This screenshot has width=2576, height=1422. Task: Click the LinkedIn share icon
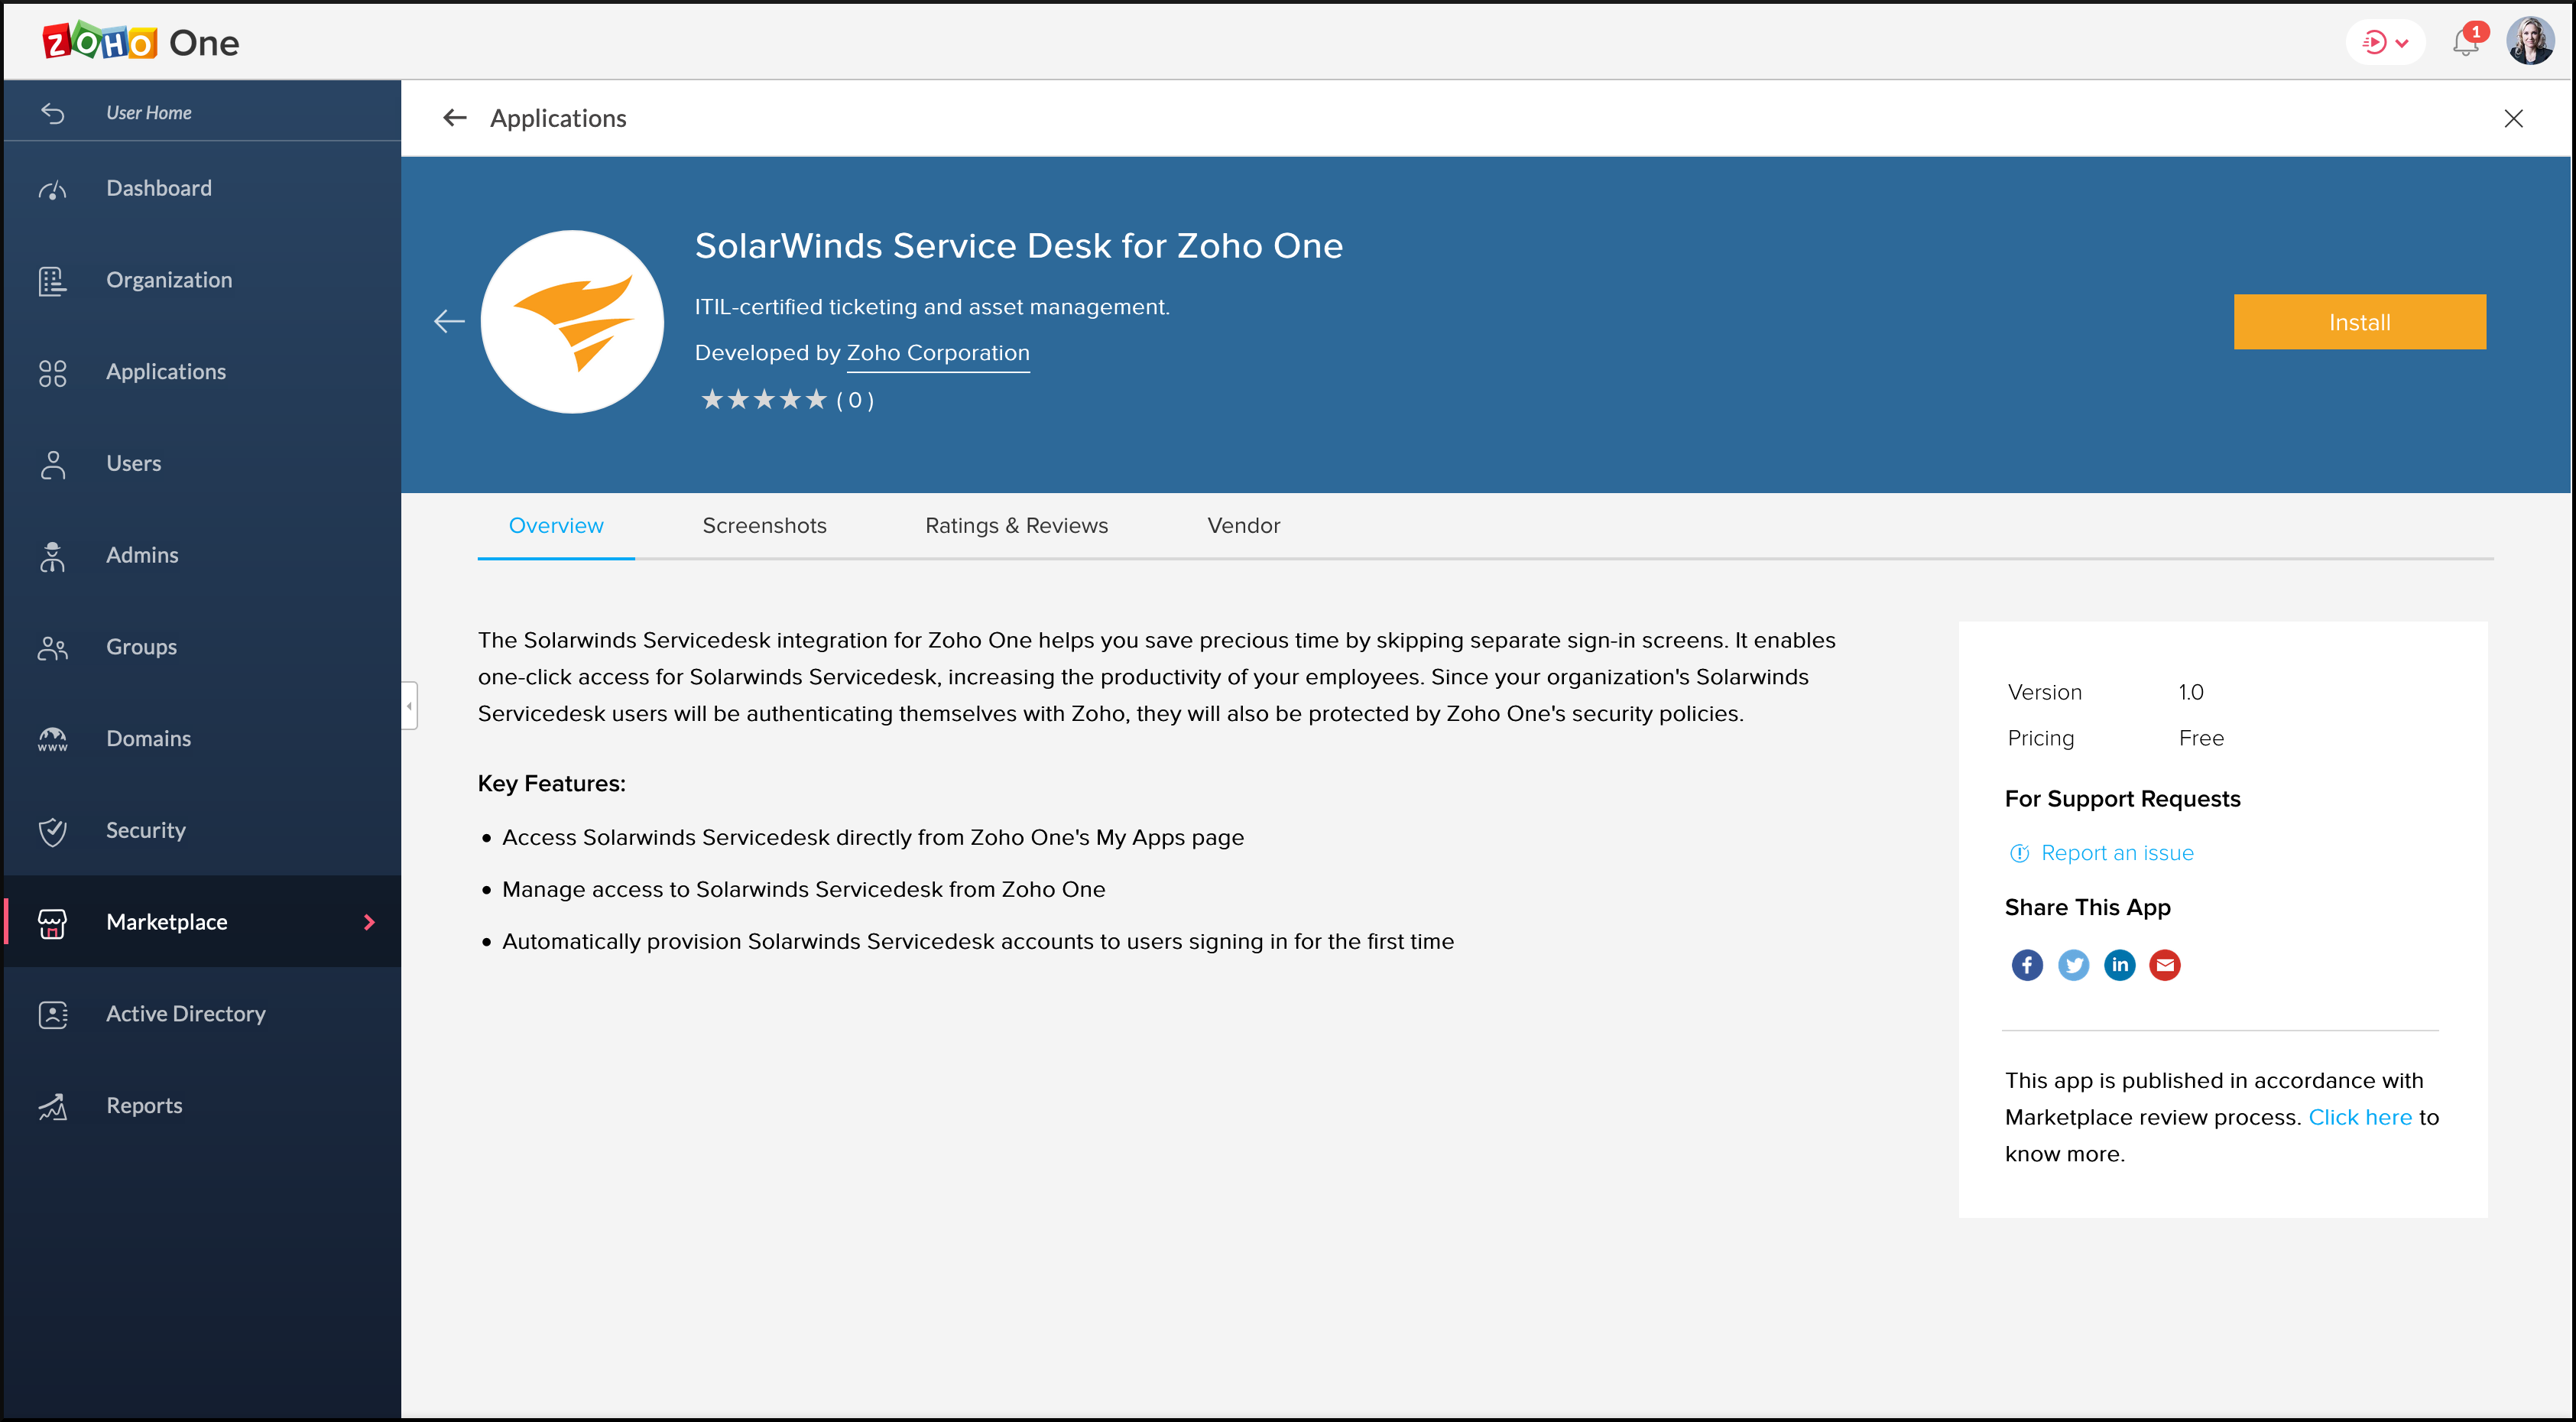2119,965
